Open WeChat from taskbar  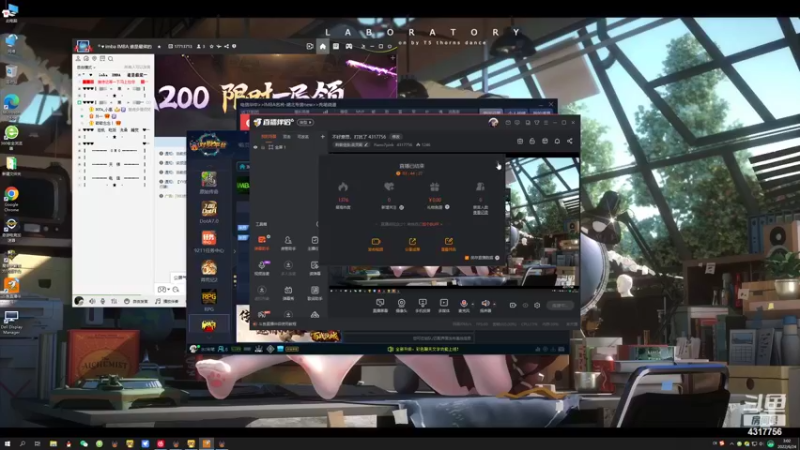click(x=84, y=444)
